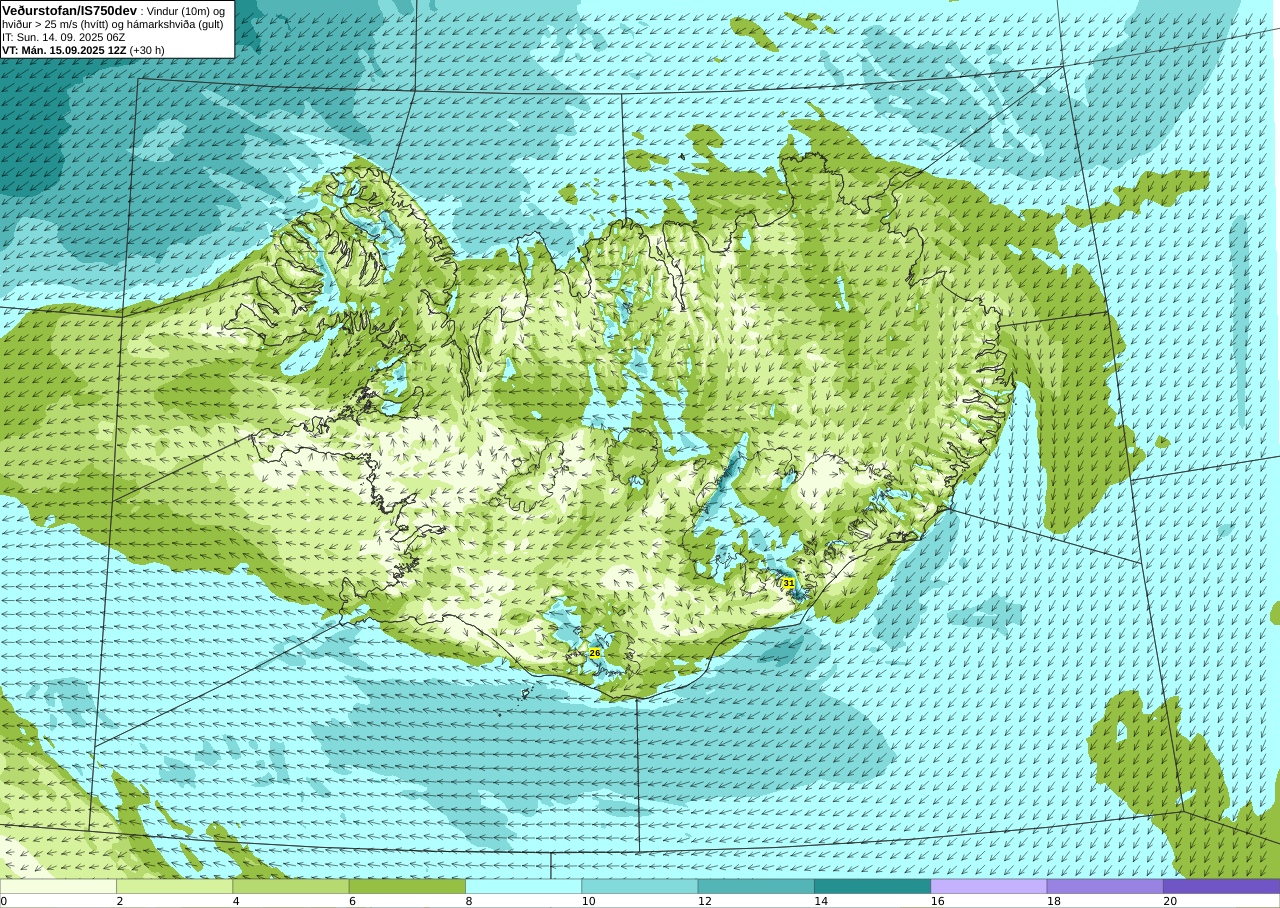Click the 2–4 m/s light green legend swatch
Viewport: 1280px width, 908px height.
[x=174, y=886]
